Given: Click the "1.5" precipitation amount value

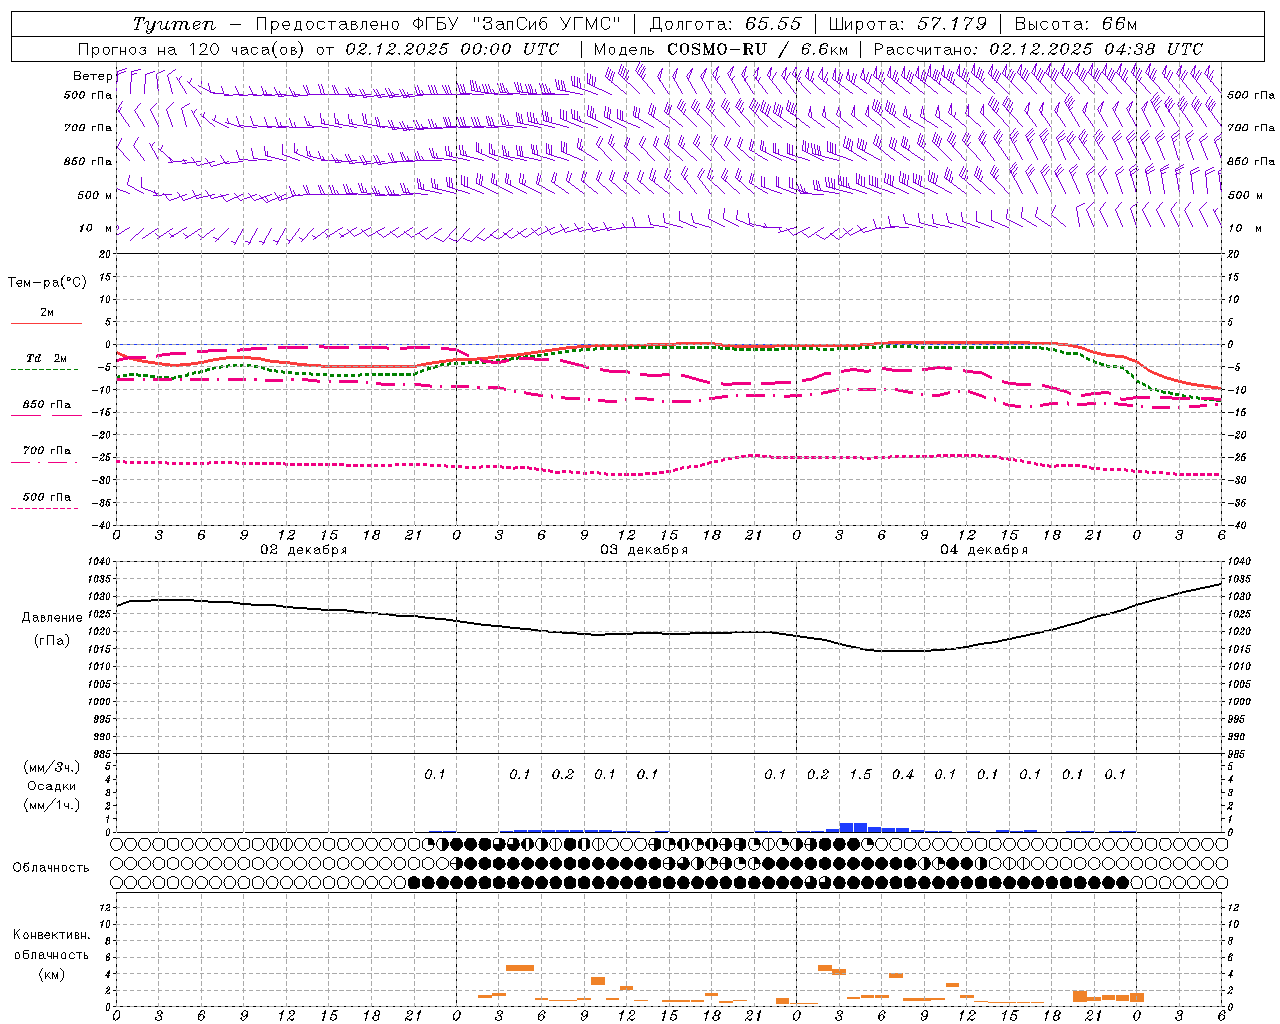Looking at the screenshot, I should coord(860,774).
